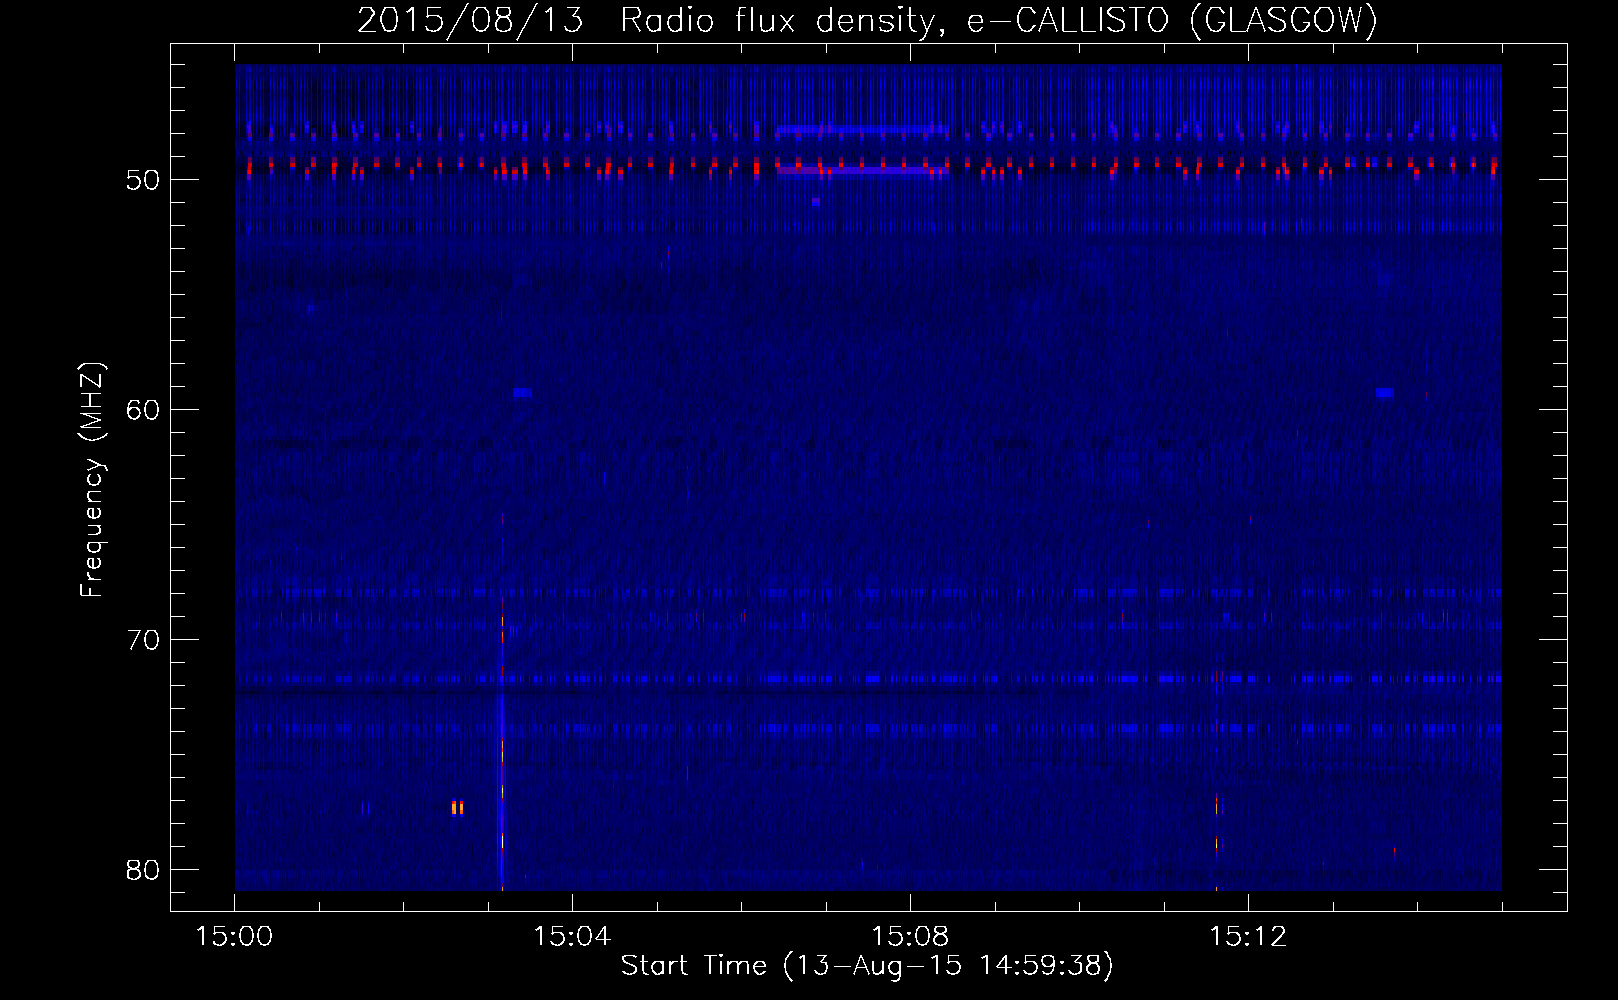Click the 15:12 time tick label

point(1247,937)
